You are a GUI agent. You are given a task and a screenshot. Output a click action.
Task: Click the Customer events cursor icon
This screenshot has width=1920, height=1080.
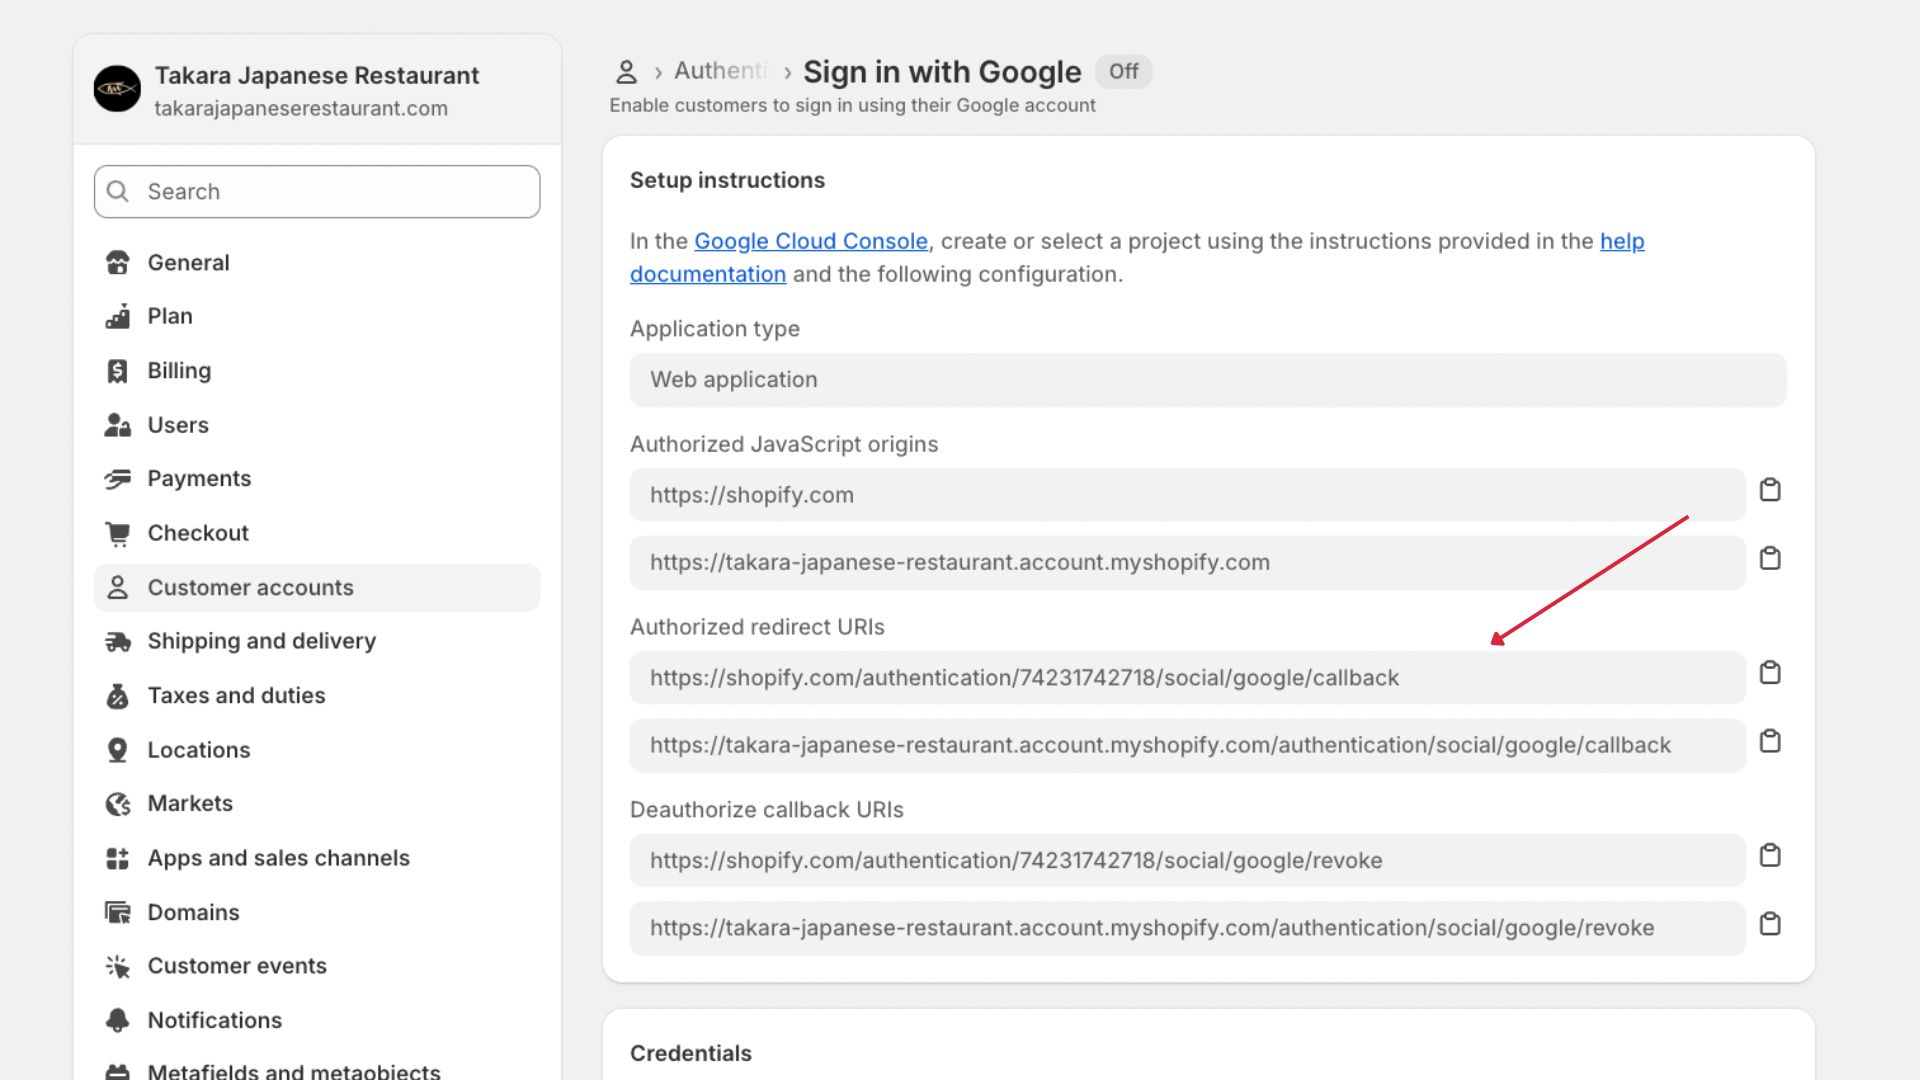tap(117, 967)
